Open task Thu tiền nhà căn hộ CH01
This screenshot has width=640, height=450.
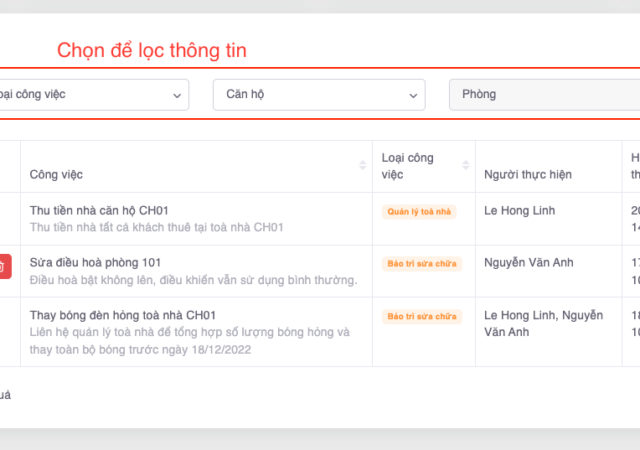tap(99, 210)
